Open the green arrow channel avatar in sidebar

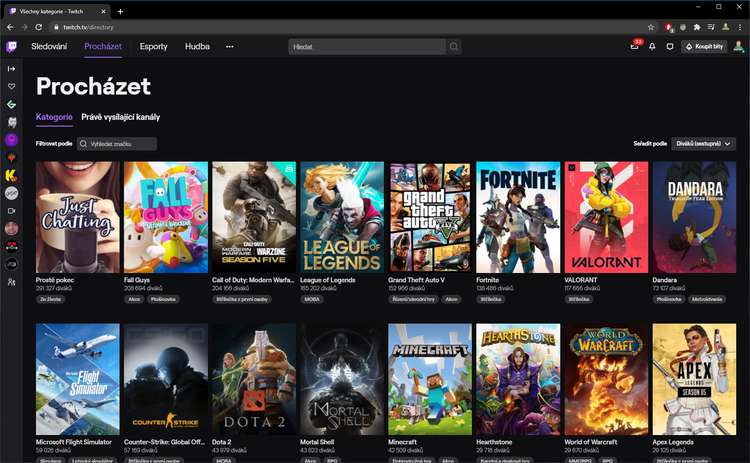point(11,104)
